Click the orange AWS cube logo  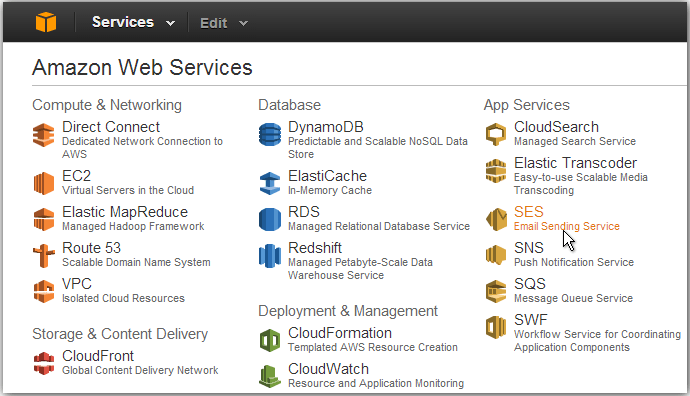point(46,22)
